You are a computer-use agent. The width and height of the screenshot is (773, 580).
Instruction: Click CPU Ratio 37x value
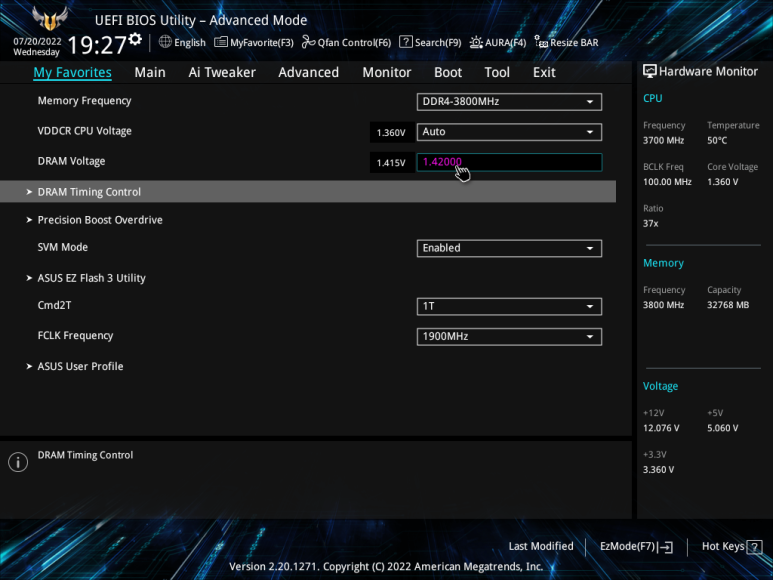pyautogui.click(x=650, y=223)
